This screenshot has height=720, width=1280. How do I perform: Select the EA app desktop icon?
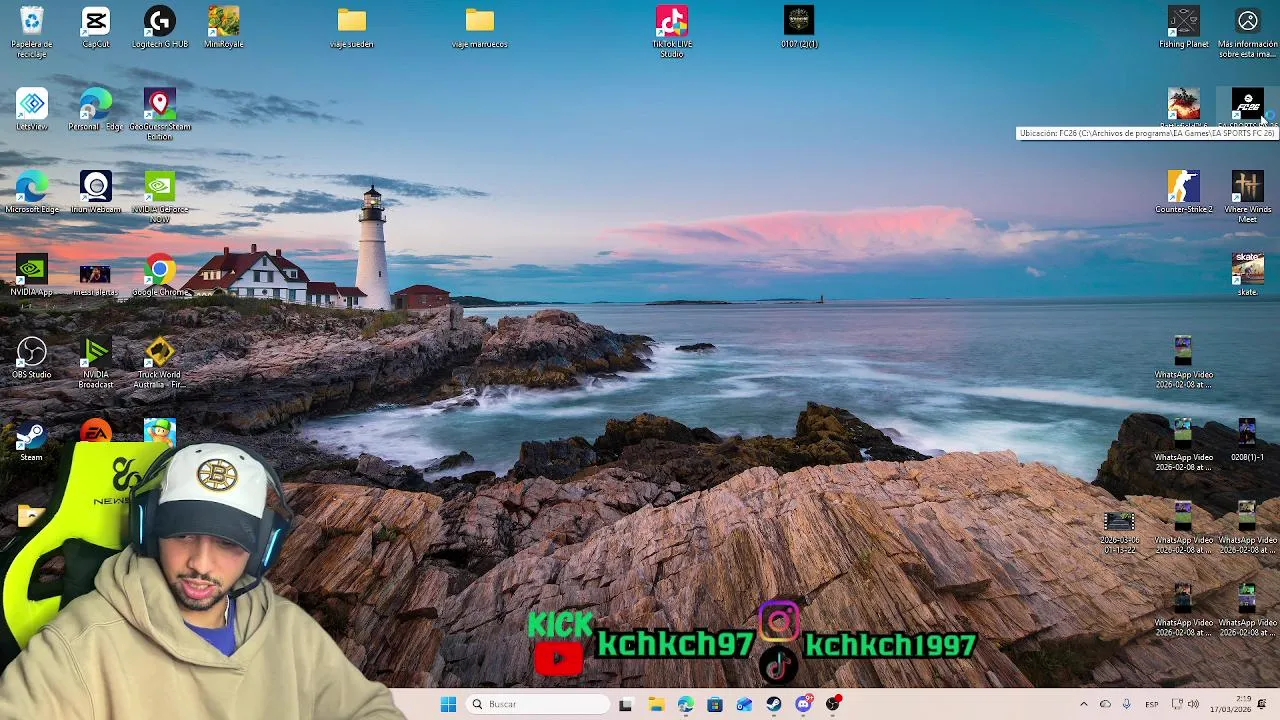tap(96, 432)
